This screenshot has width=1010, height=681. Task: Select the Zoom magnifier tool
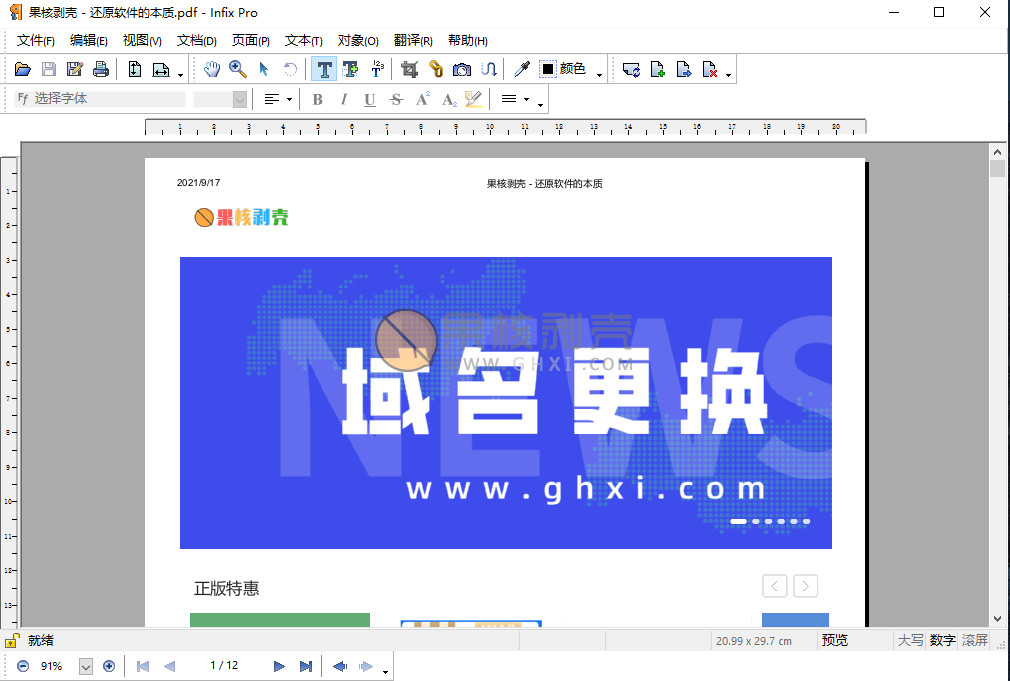pyautogui.click(x=237, y=69)
